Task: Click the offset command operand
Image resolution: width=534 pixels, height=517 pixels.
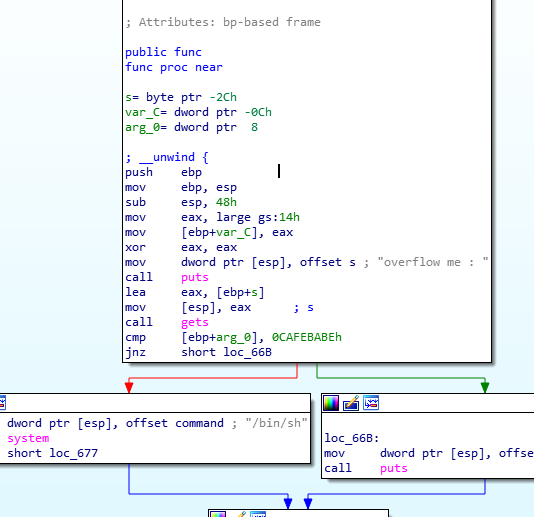Action: click(x=175, y=423)
